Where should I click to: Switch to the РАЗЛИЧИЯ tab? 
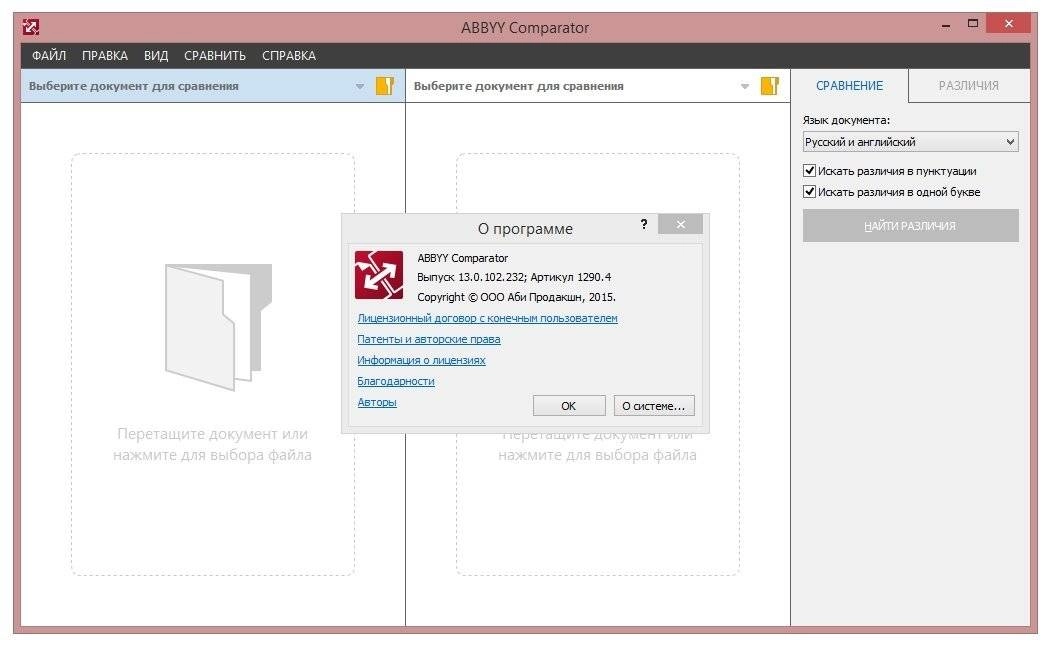[x=969, y=85]
